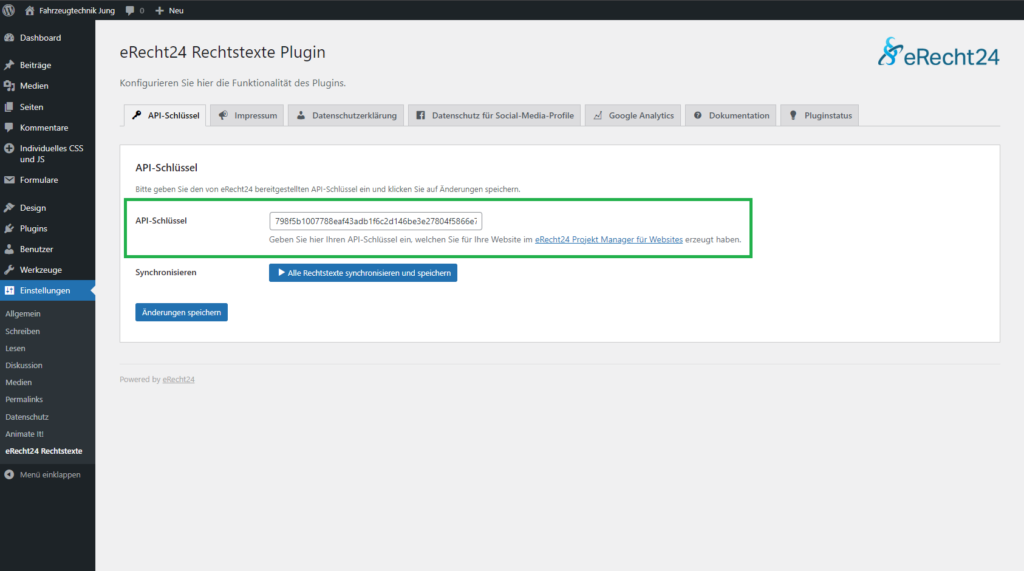Click the eRecht24 link in footer

pos(178,380)
